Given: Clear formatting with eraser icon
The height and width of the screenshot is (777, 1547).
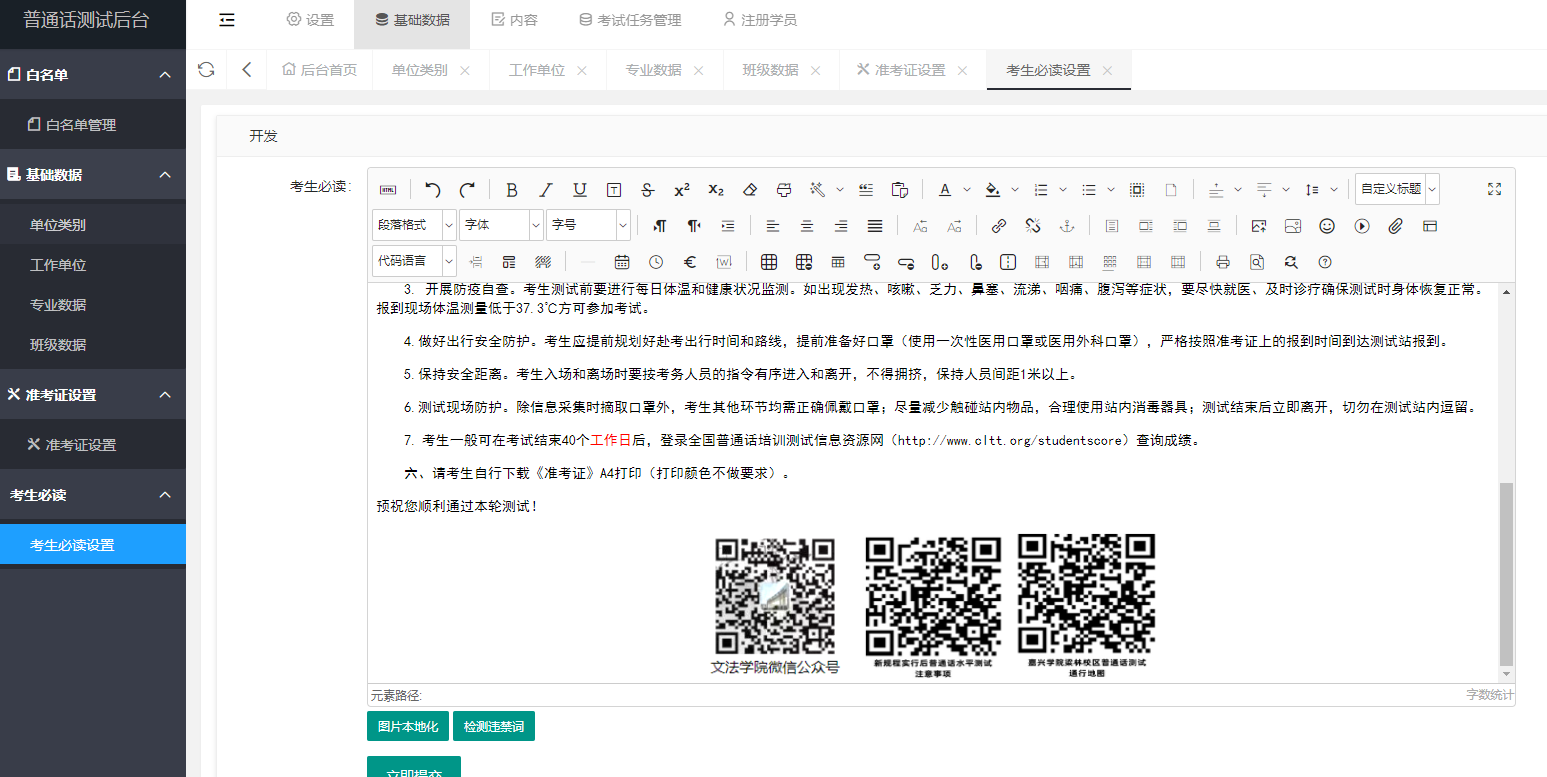Looking at the screenshot, I should click(750, 190).
